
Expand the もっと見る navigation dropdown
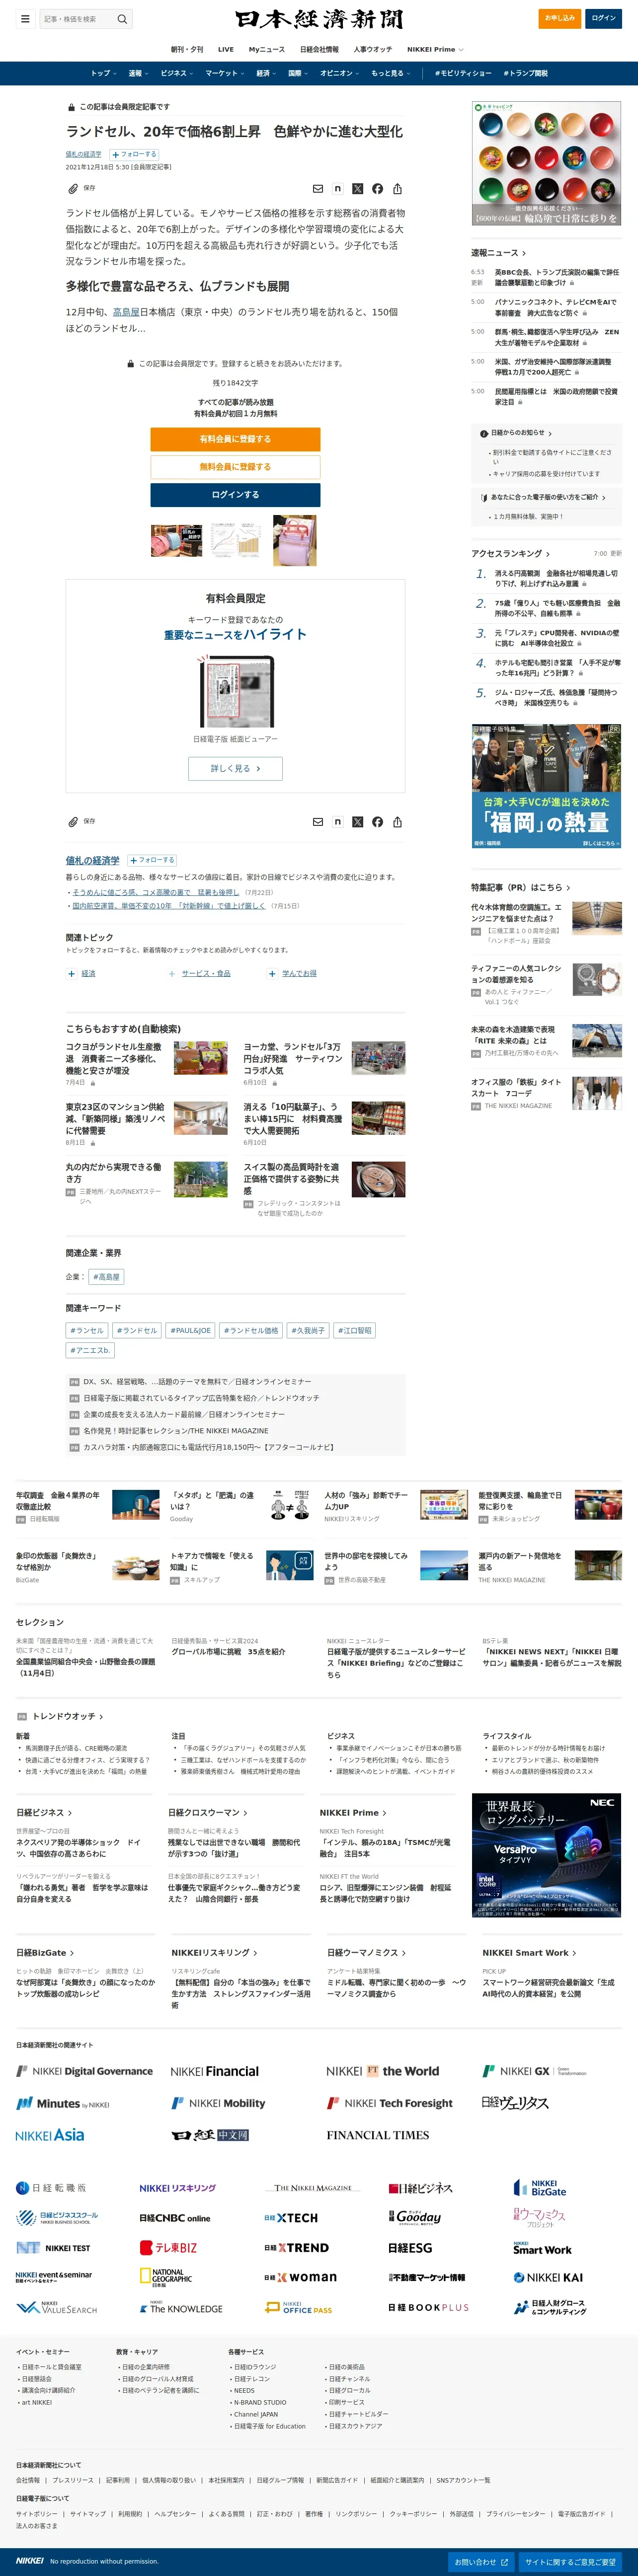click(x=390, y=73)
